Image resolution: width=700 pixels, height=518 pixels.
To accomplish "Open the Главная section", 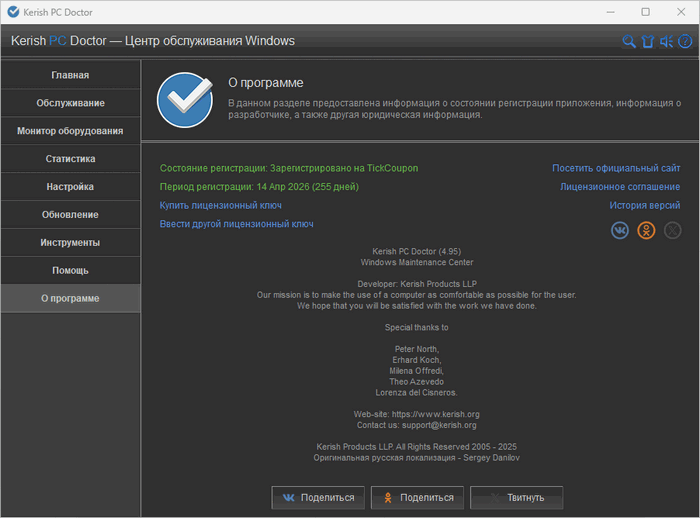I will [70, 75].
